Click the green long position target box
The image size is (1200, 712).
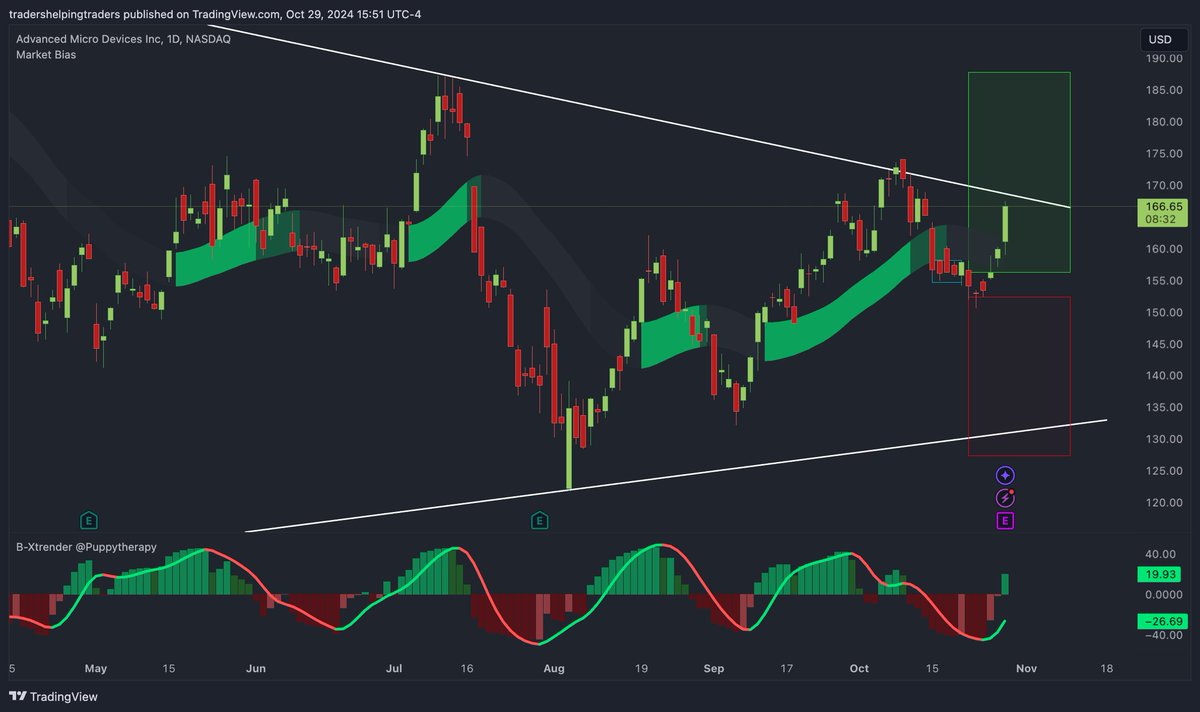[x=1019, y=172]
